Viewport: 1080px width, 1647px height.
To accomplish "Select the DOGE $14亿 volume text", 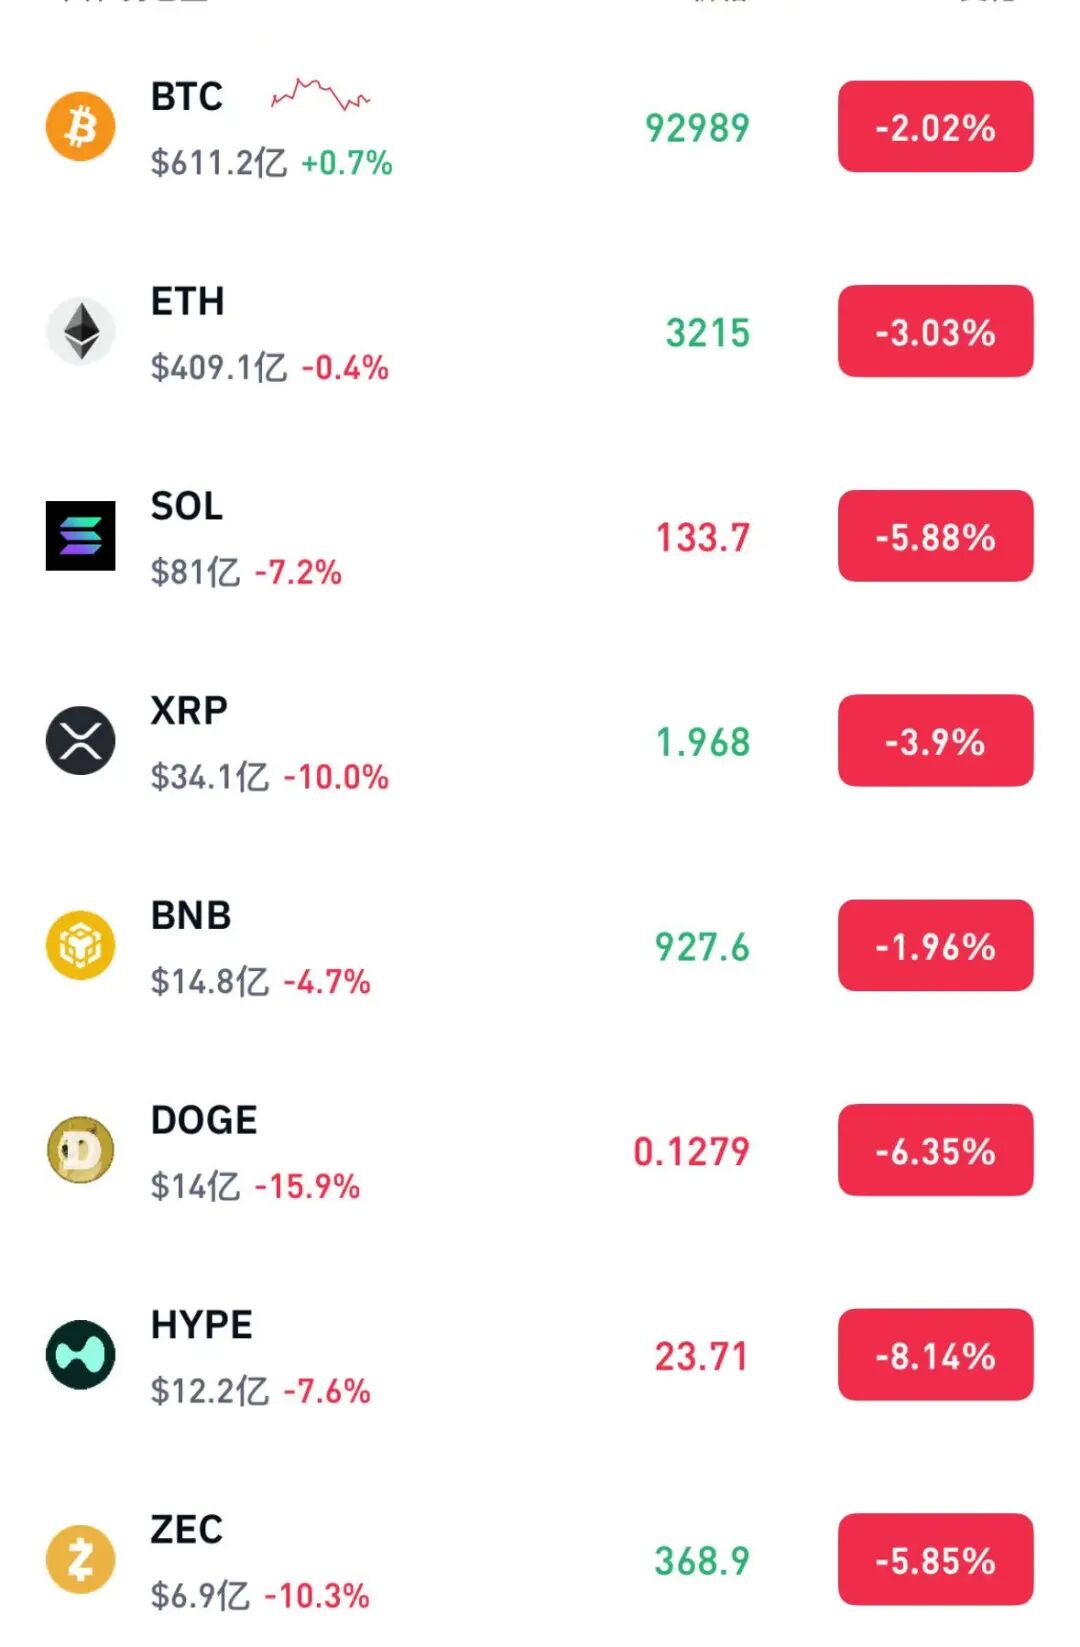I will (195, 1186).
